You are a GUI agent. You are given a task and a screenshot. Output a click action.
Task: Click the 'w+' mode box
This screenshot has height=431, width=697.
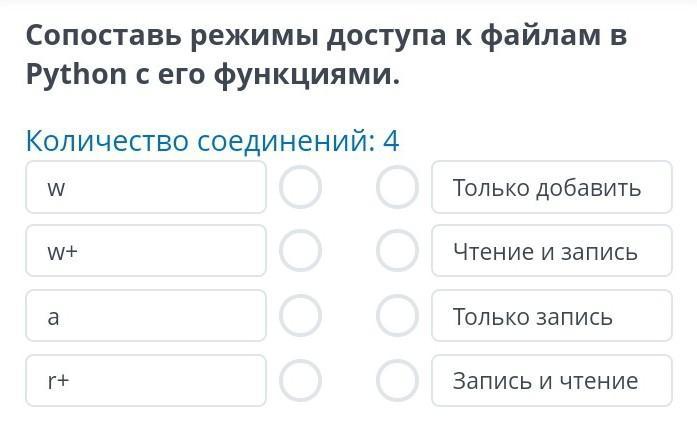click(146, 251)
